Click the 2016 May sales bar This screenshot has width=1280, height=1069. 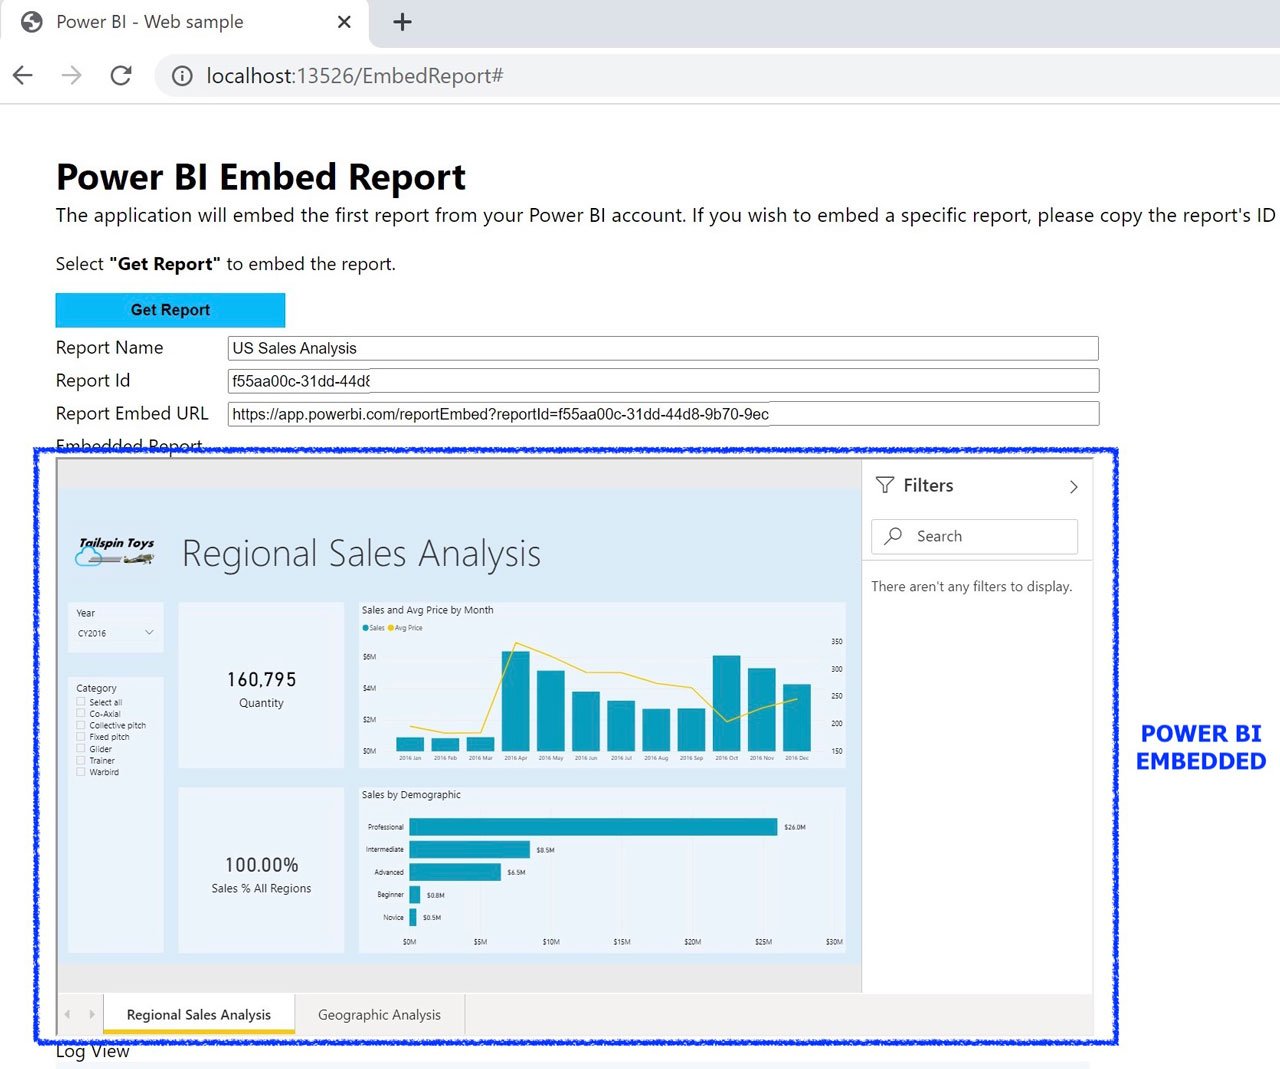[x=551, y=711]
